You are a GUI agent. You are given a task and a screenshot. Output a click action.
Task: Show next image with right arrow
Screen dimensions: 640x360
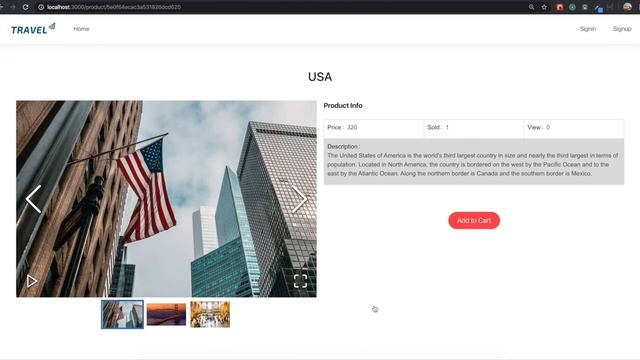pyautogui.click(x=299, y=199)
